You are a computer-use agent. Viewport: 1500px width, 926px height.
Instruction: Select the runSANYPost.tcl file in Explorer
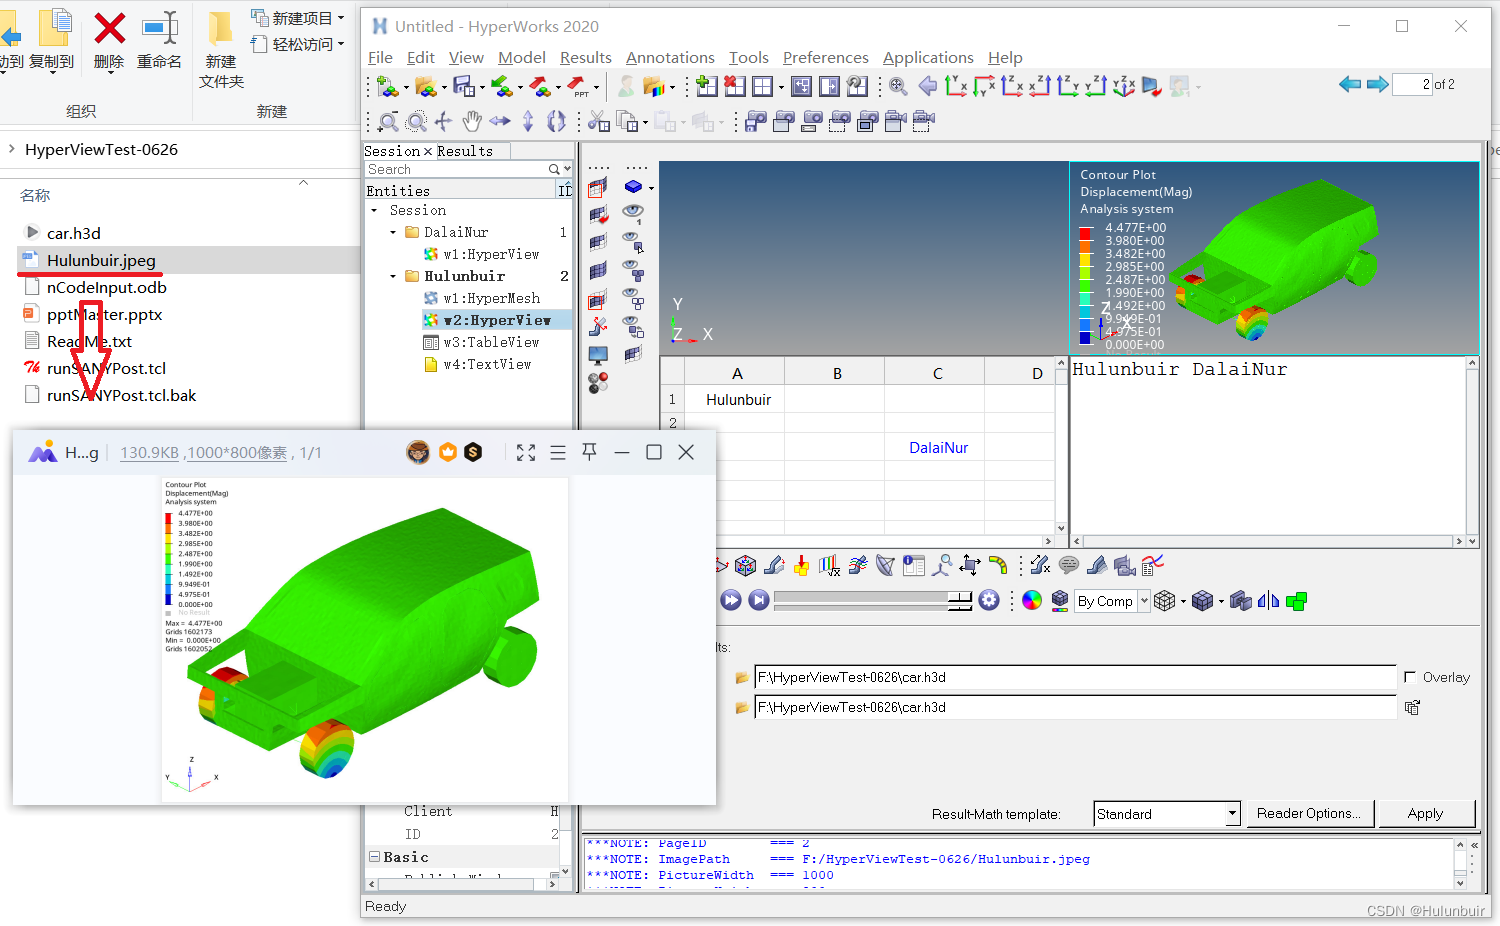tap(106, 368)
